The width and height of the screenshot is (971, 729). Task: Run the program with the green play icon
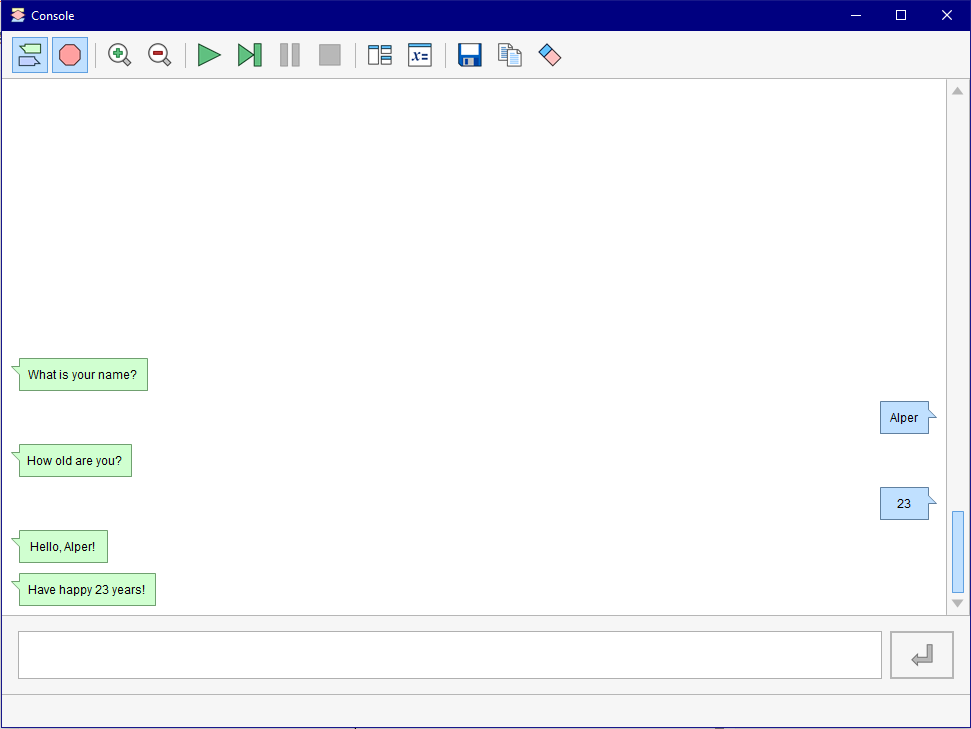209,55
